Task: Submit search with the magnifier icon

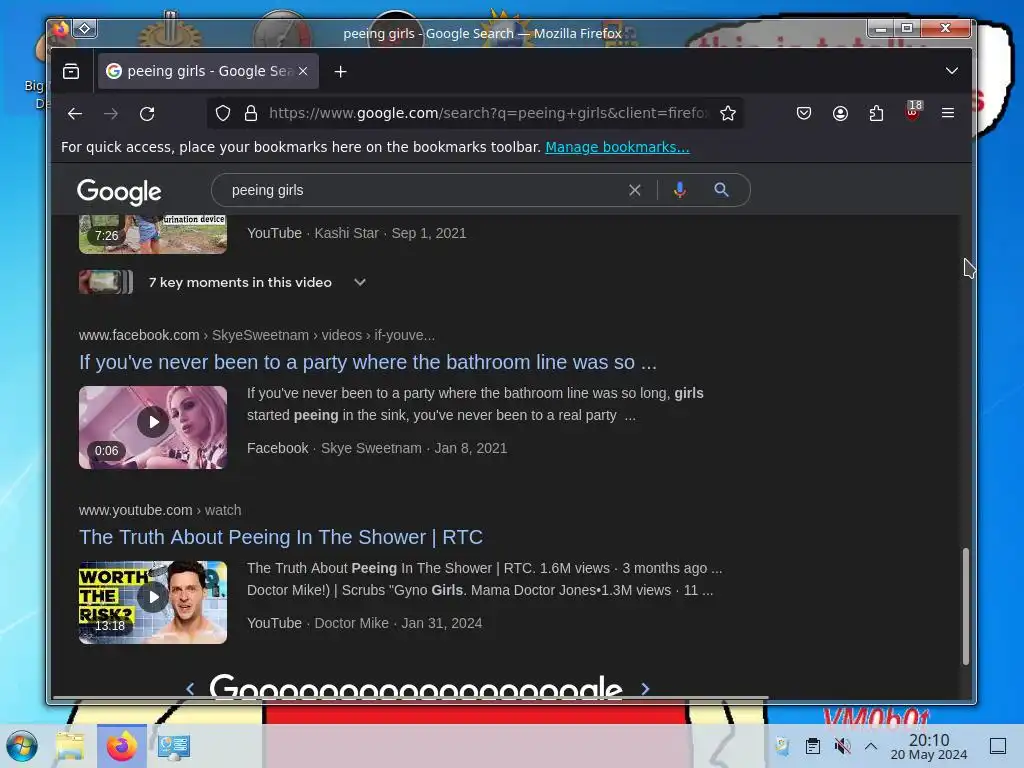Action: 721,190
